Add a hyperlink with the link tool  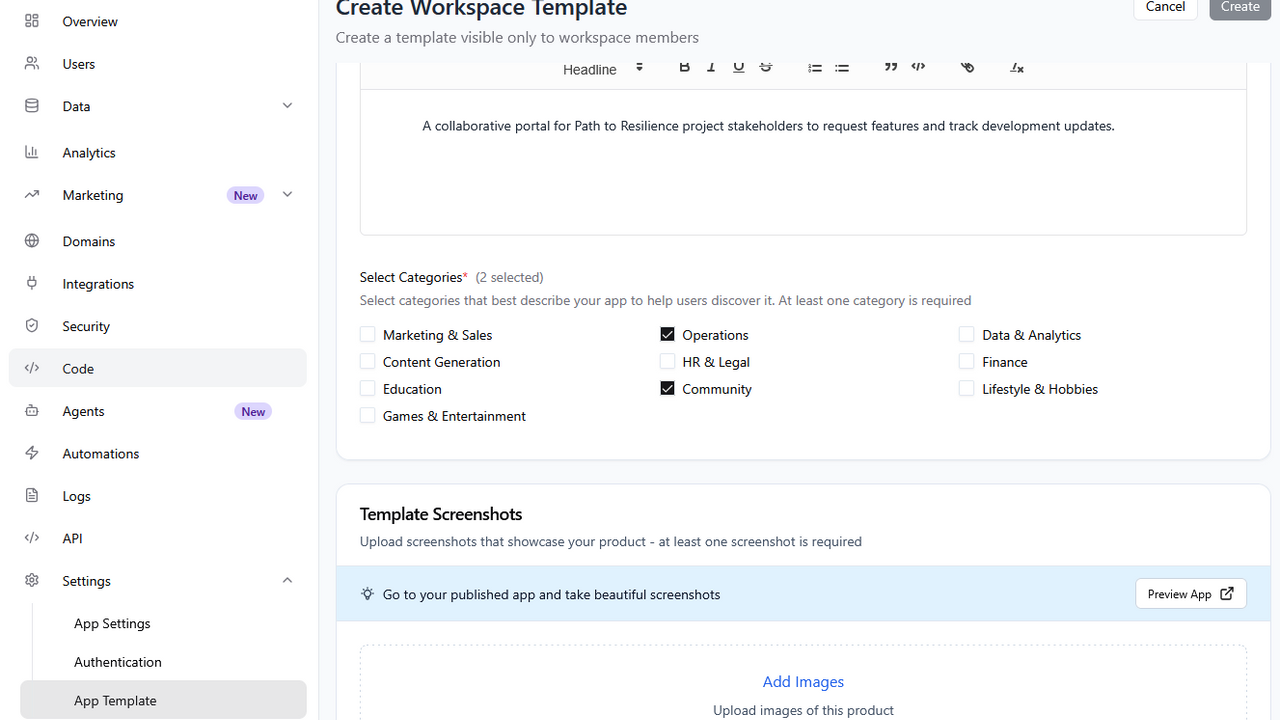[x=967, y=67]
